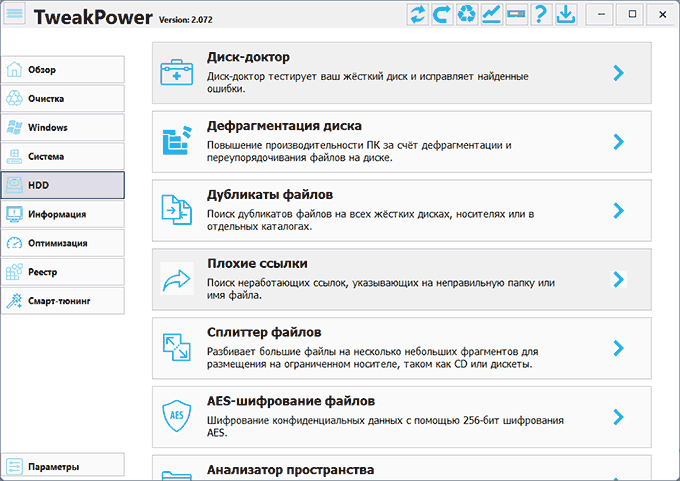Launch AES-шифрование файлов tool title
680x481 pixels.
point(291,401)
